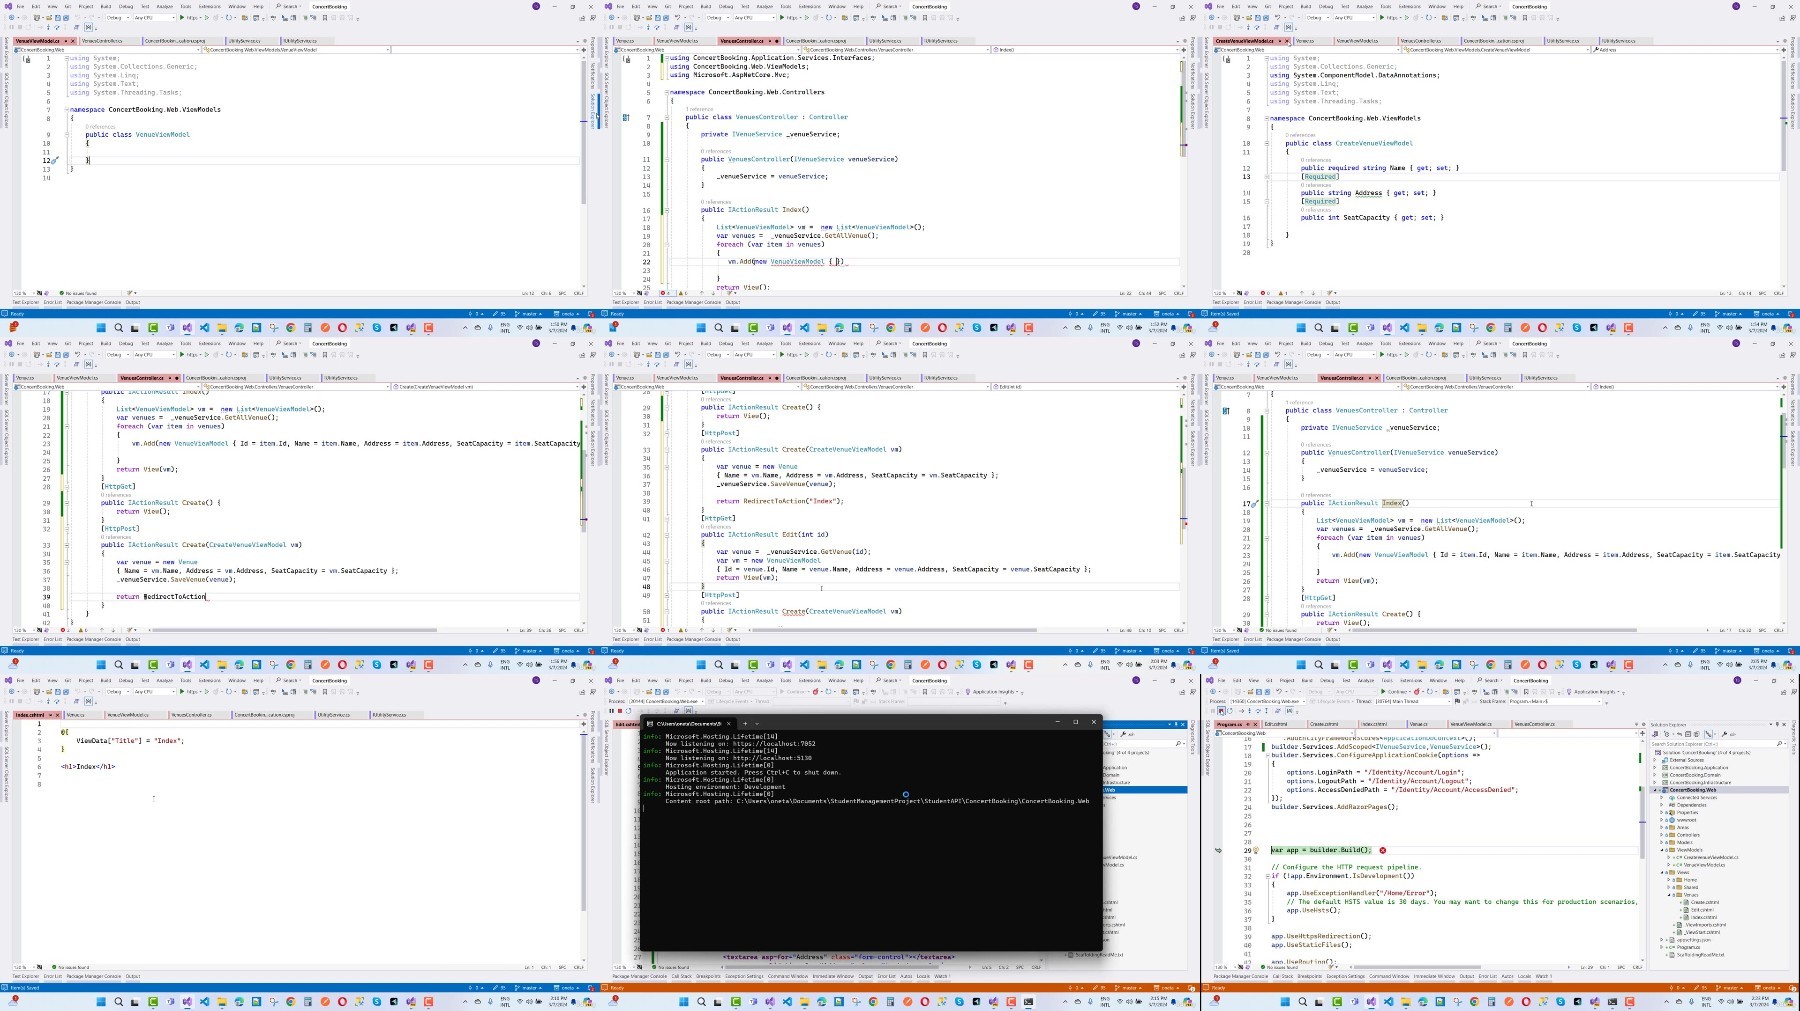This screenshot has width=1800, height=1011.
Task: Open the File menu in the Program.cs window
Action: pyautogui.click(x=1221, y=680)
